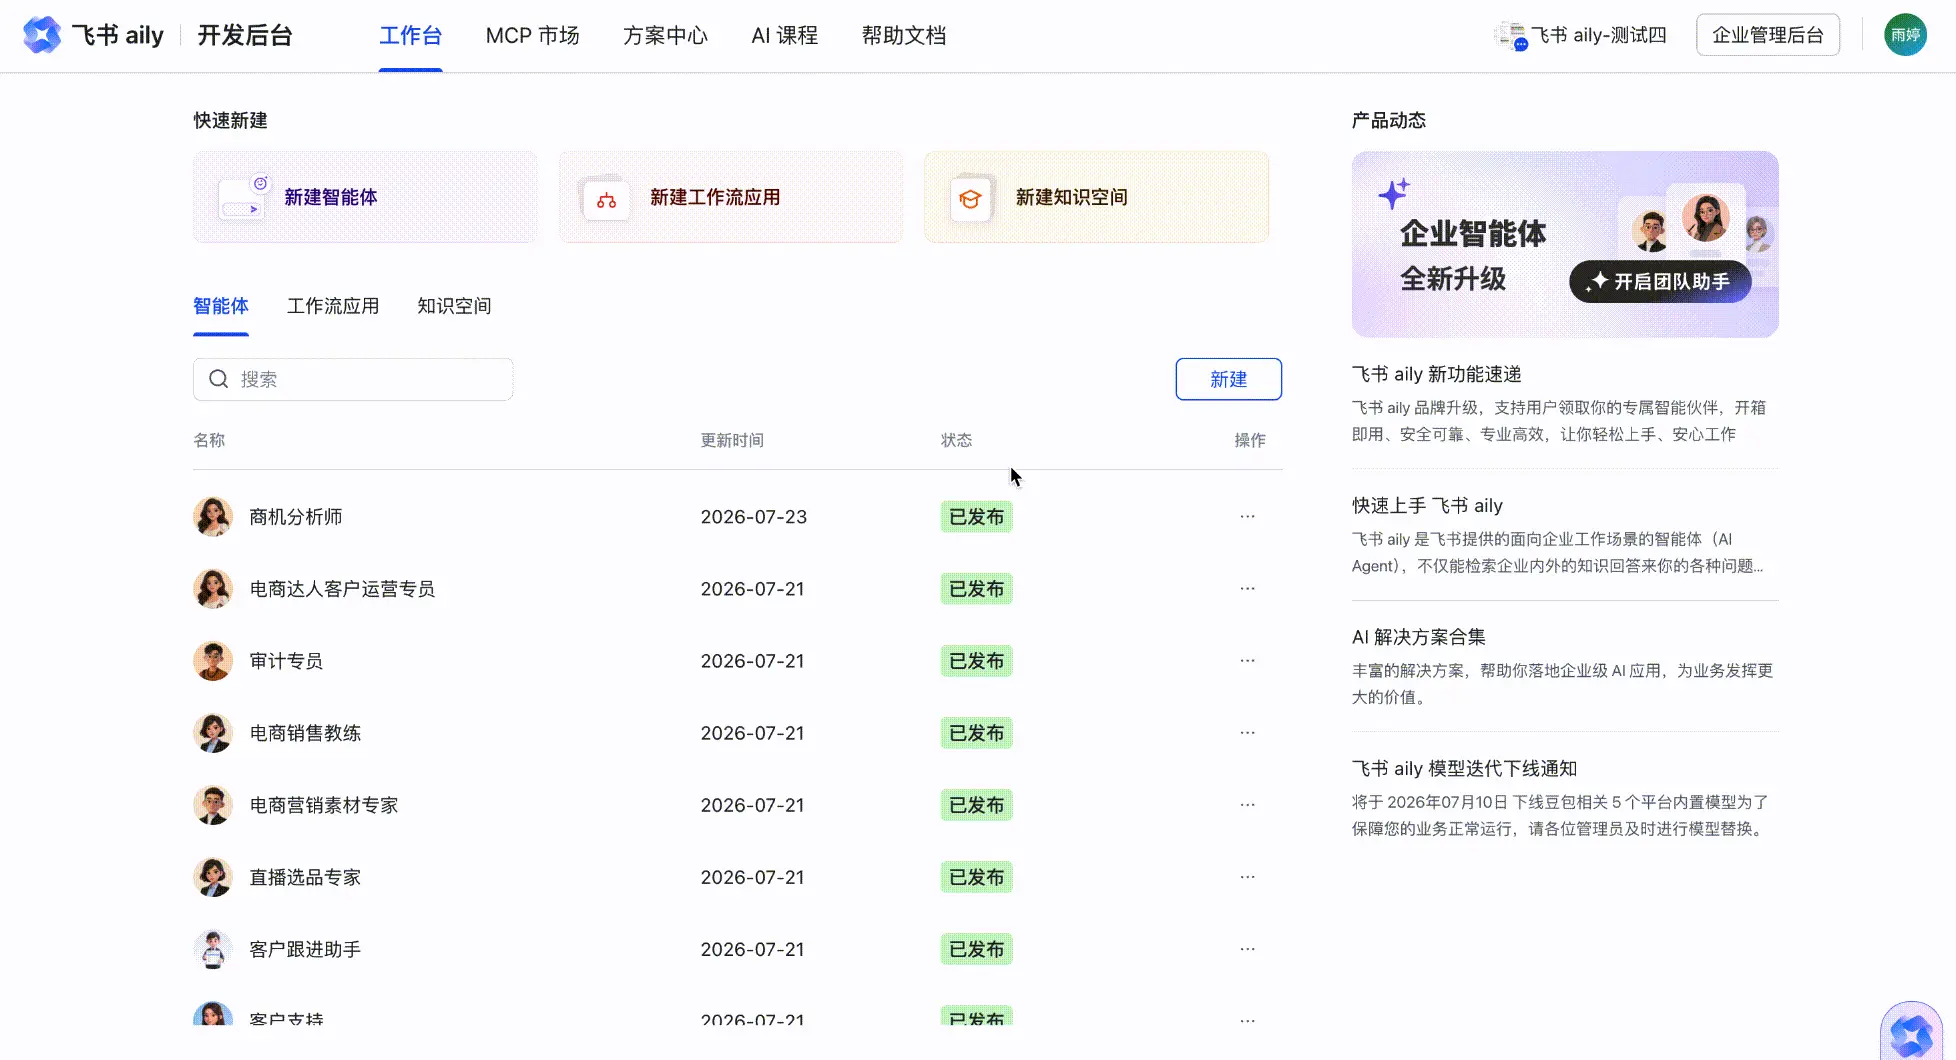The height and width of the screenshot is (1060, 1956).
Task: Click the 开启团队助手 banner button
Action: [1660, 281]
